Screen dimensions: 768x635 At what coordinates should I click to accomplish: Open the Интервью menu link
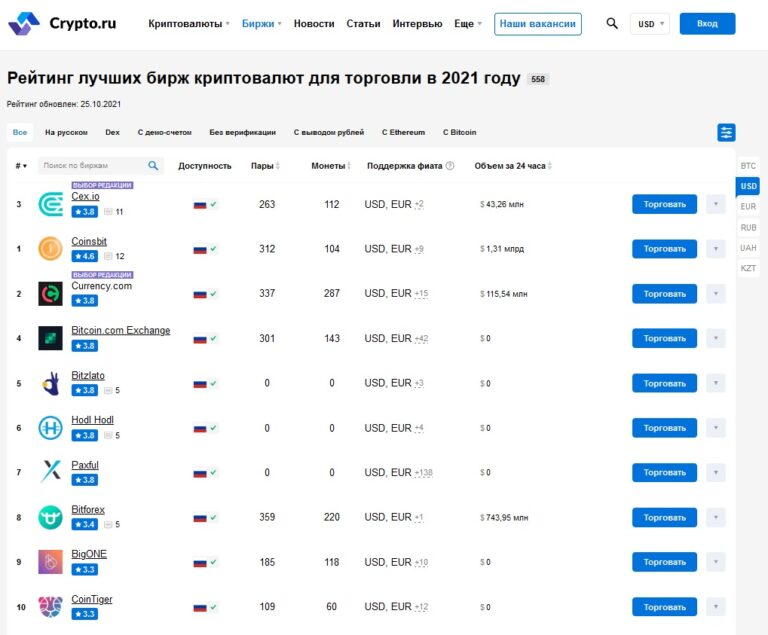[417, 24]
